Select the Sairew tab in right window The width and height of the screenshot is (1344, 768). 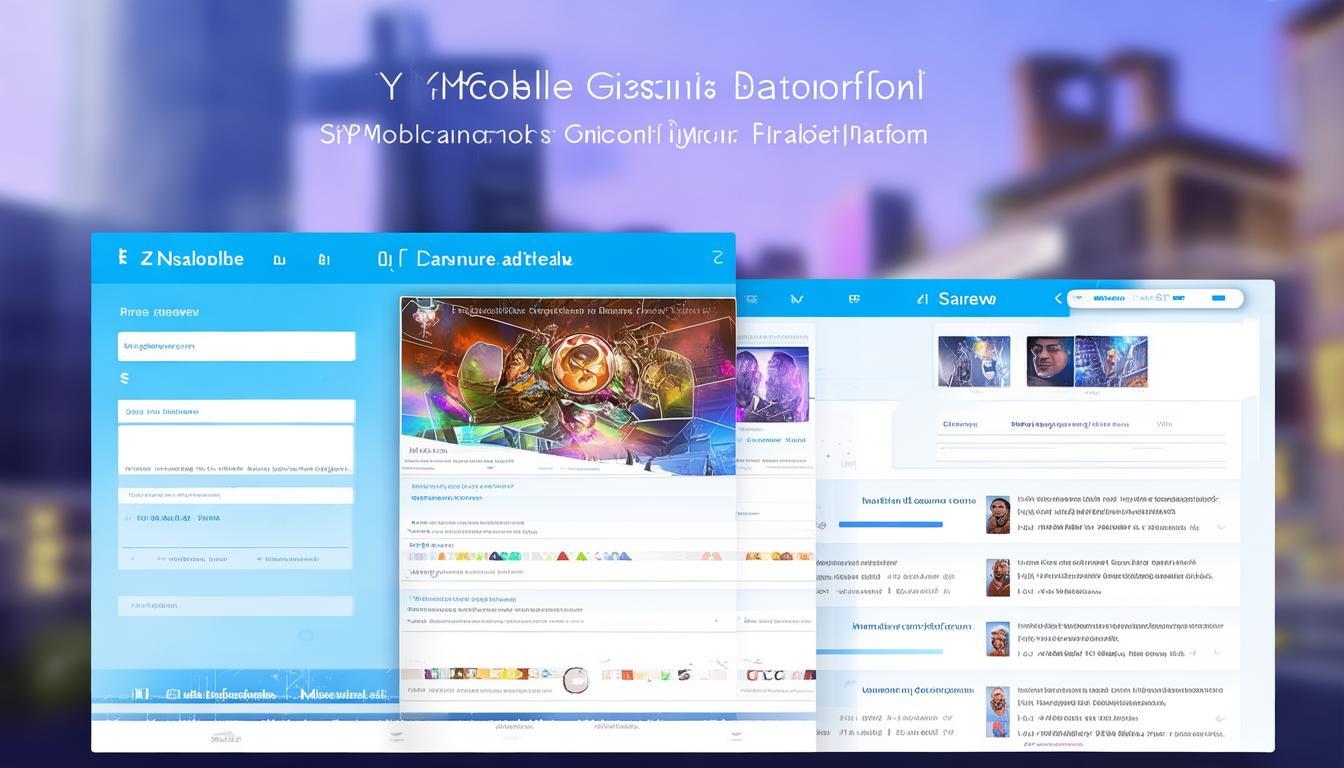click(x=965, y=299)
